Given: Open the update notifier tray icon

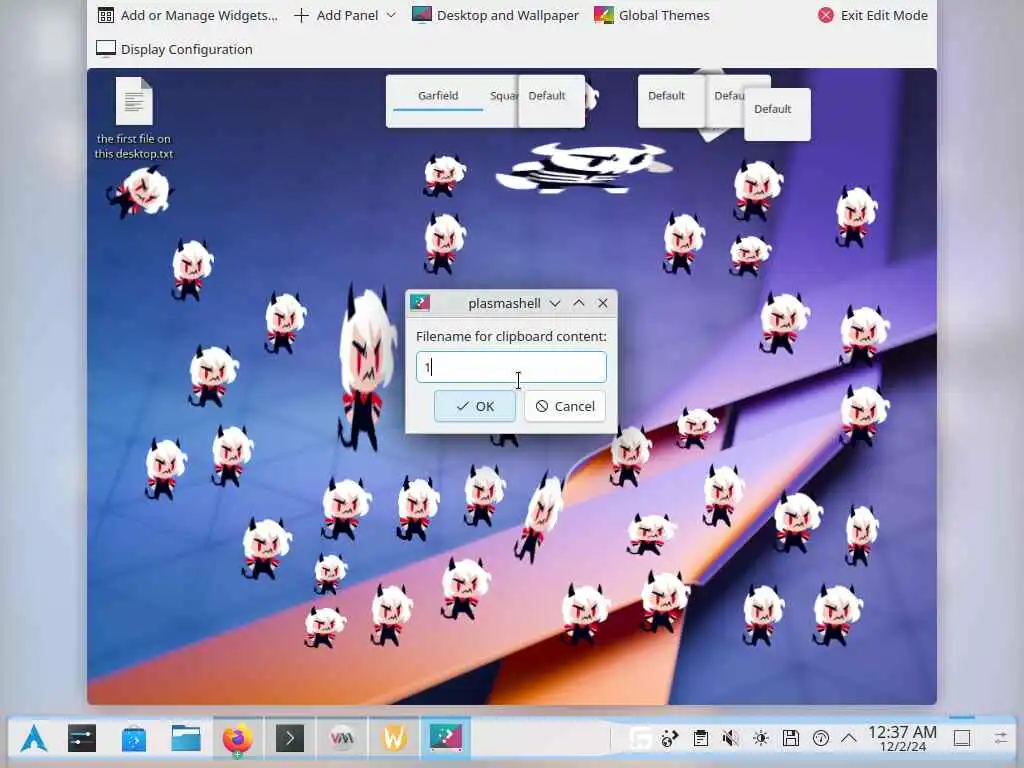Looking at the screenshot, I should [x=669, y=739].
